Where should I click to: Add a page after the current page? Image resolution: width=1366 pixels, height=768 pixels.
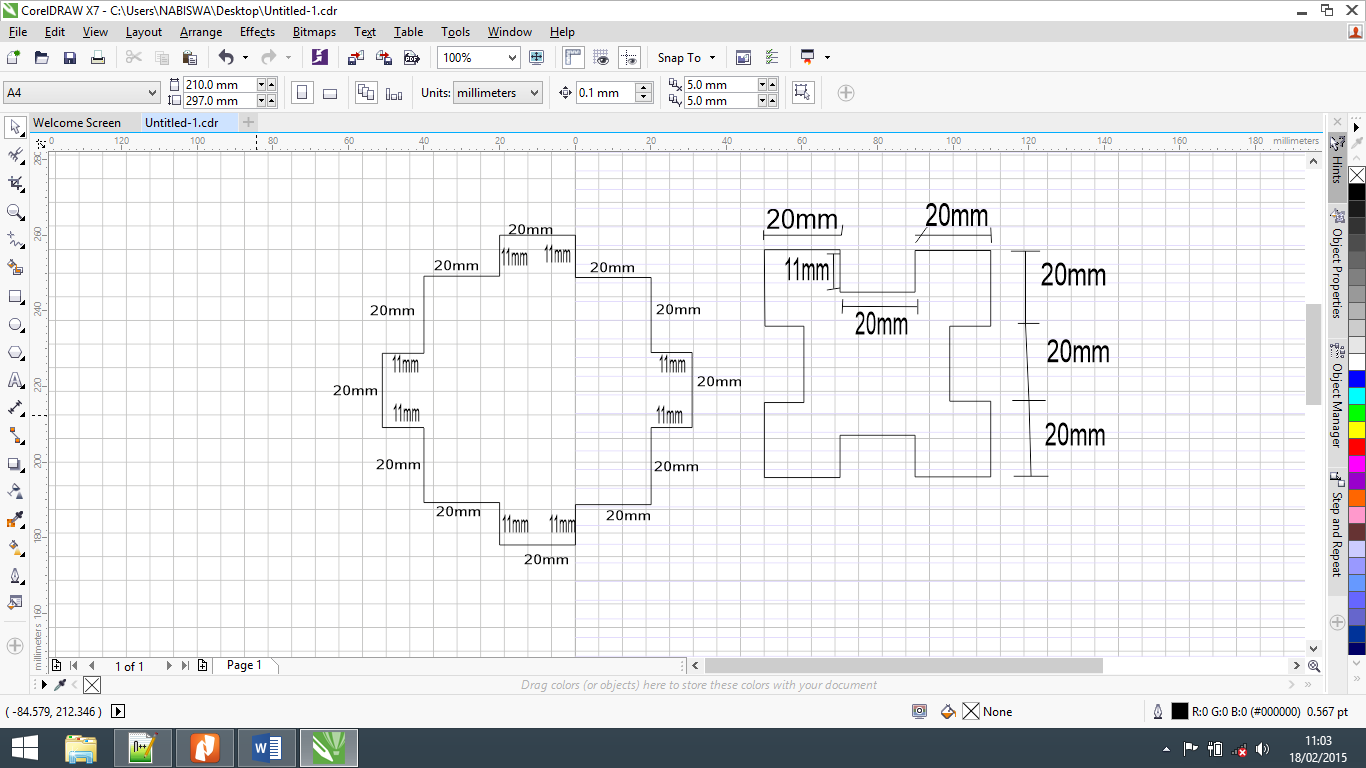click(203, 665)
